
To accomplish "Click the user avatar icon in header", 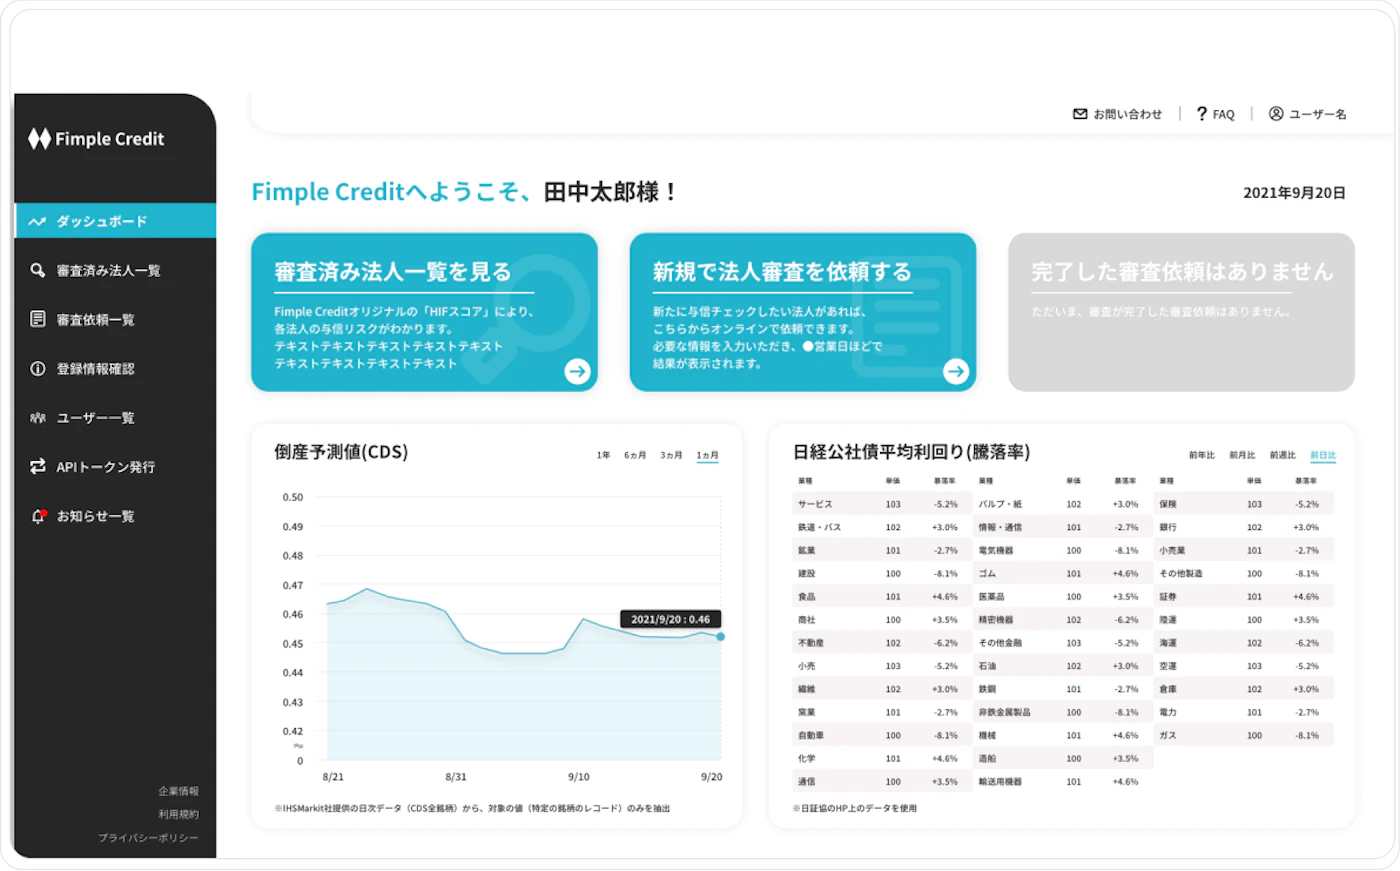I will (x=1276, y=114).
